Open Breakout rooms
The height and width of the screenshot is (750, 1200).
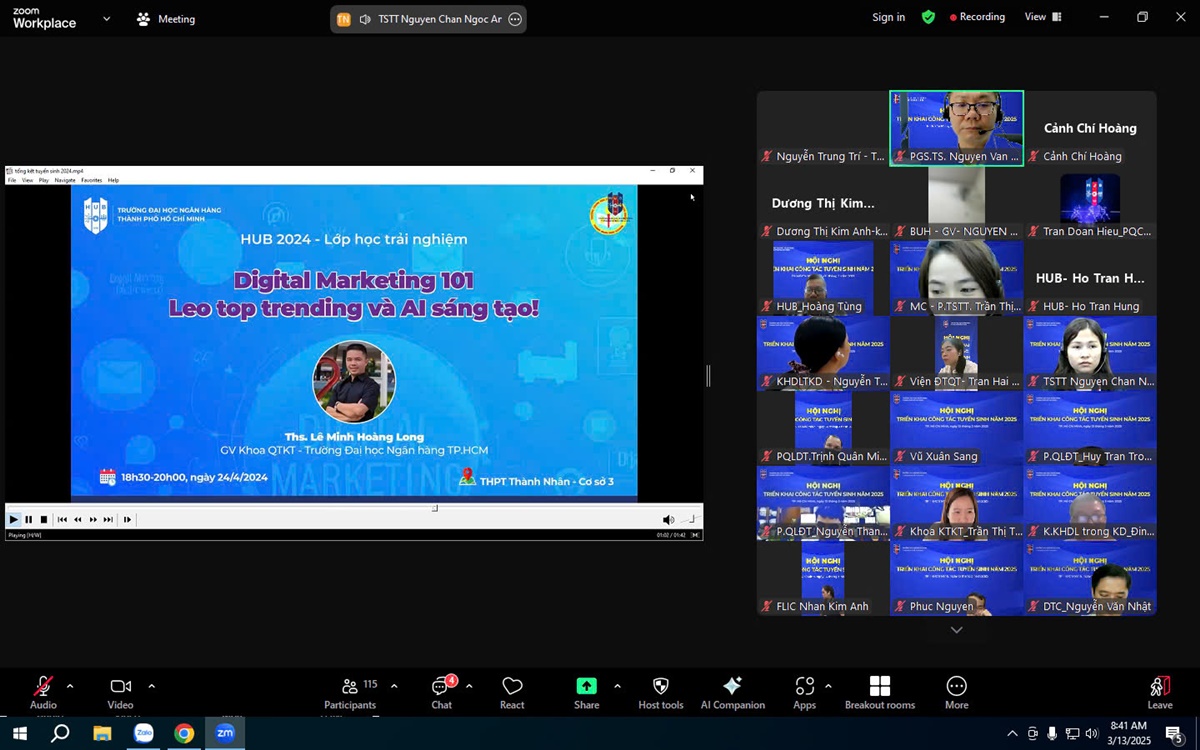pyautogui.click(x=880, y=692)
